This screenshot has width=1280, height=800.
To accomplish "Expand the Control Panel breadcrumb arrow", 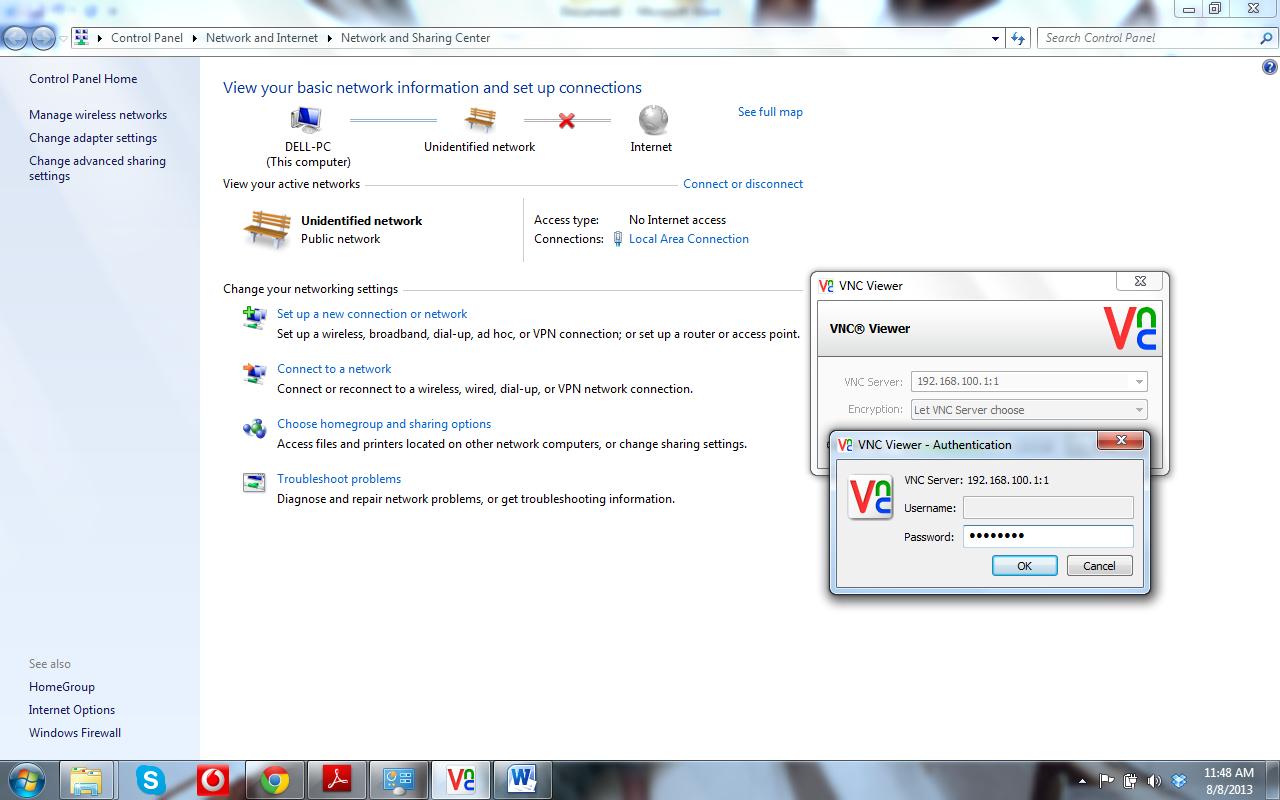I will click(x=194, y=38).
